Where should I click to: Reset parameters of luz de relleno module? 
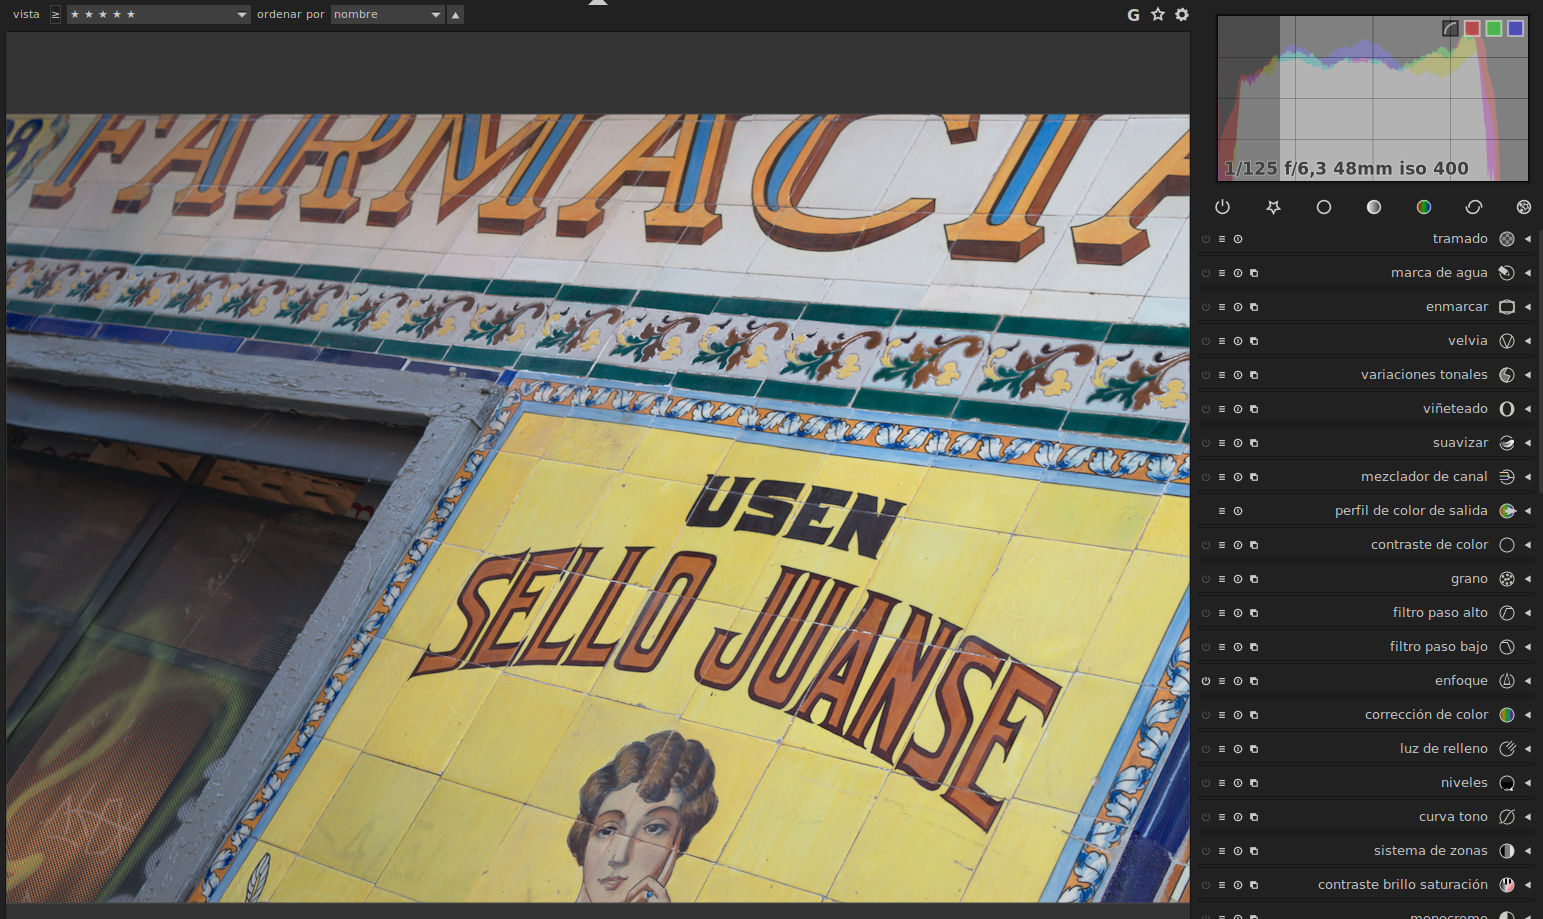pyautogui.click(x=1238, y=749)
